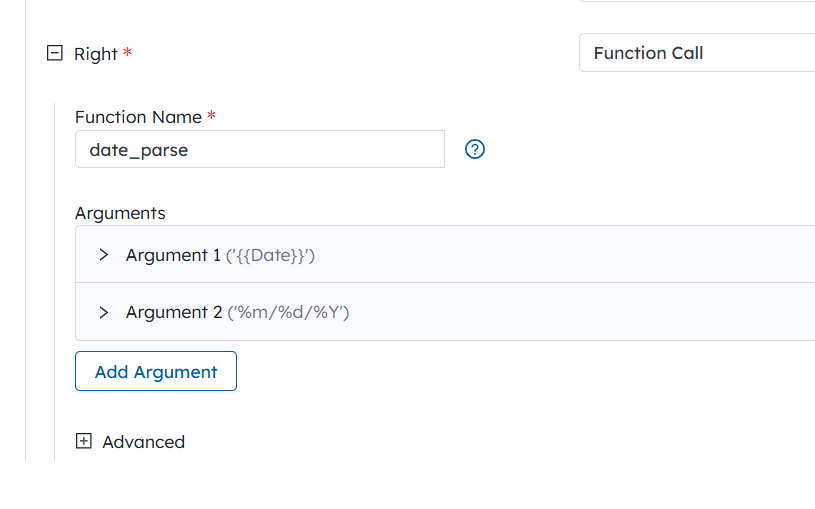
Task: Expand Argument 1 using its chevron
Action: point(103,255)
